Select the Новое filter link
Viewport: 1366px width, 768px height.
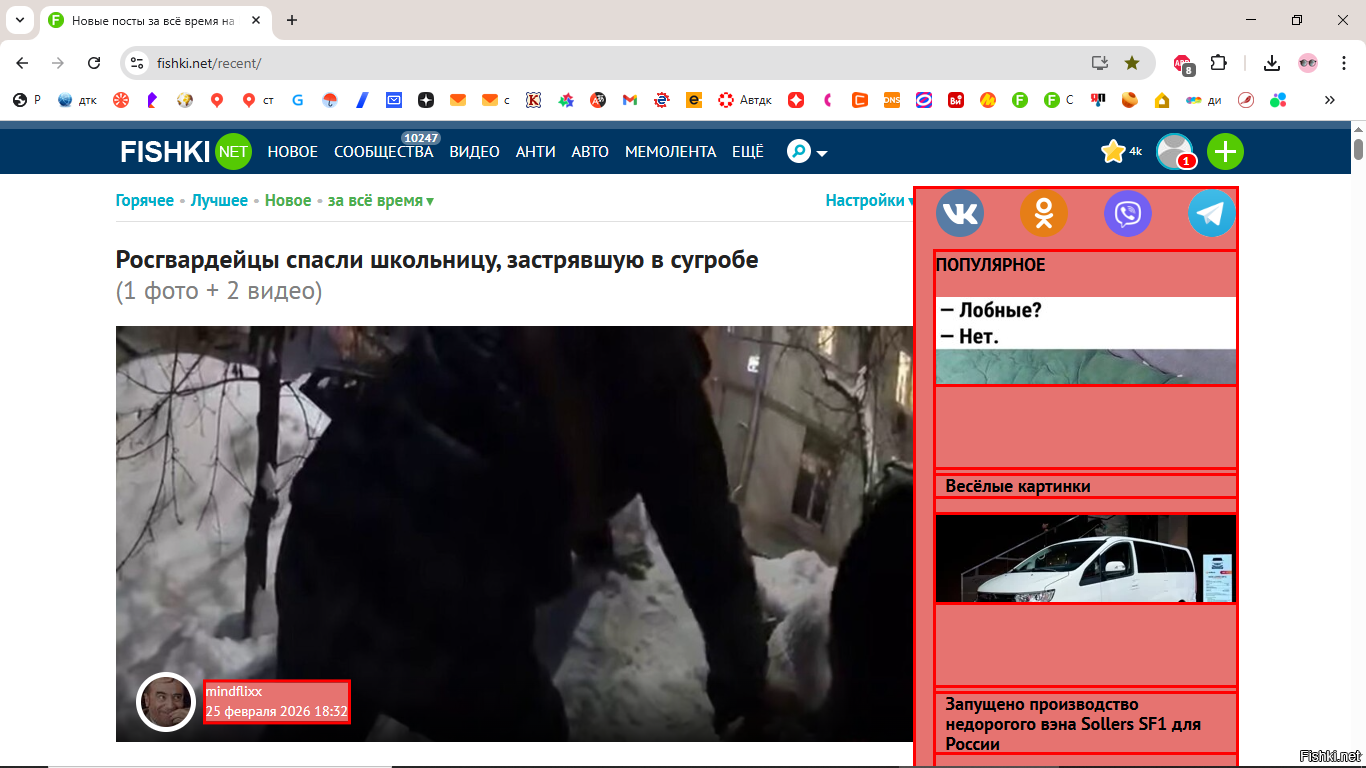(x=288, y=200)
